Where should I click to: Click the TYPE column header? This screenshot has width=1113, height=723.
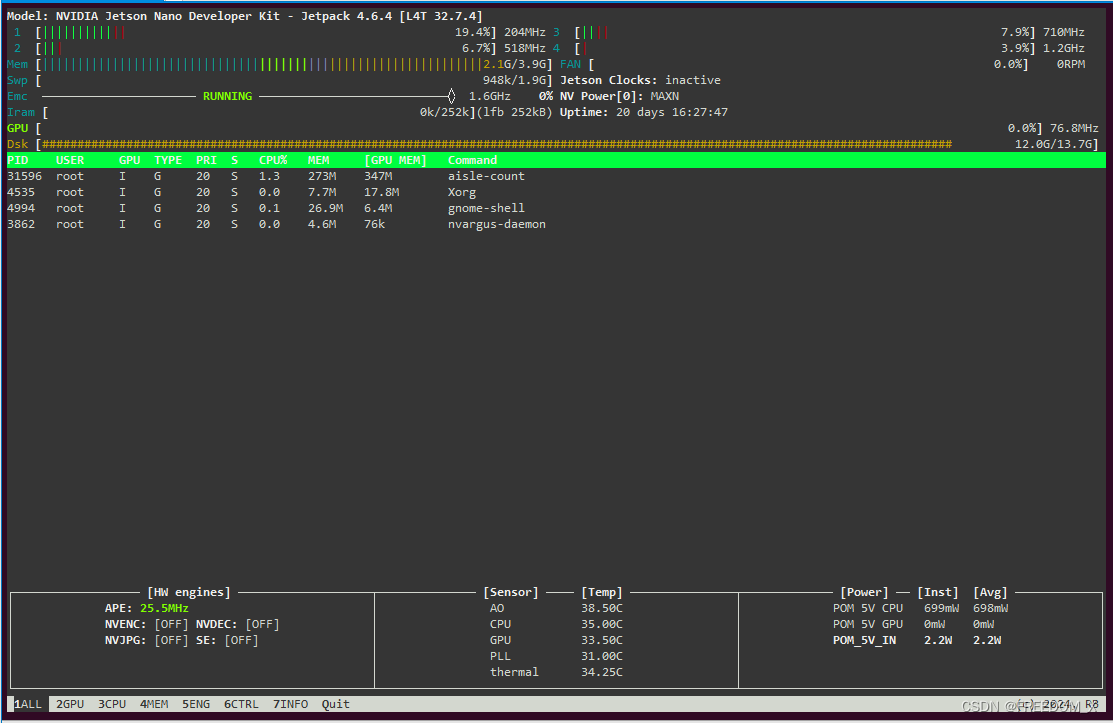pyautogui.click(x=168, y=160)
